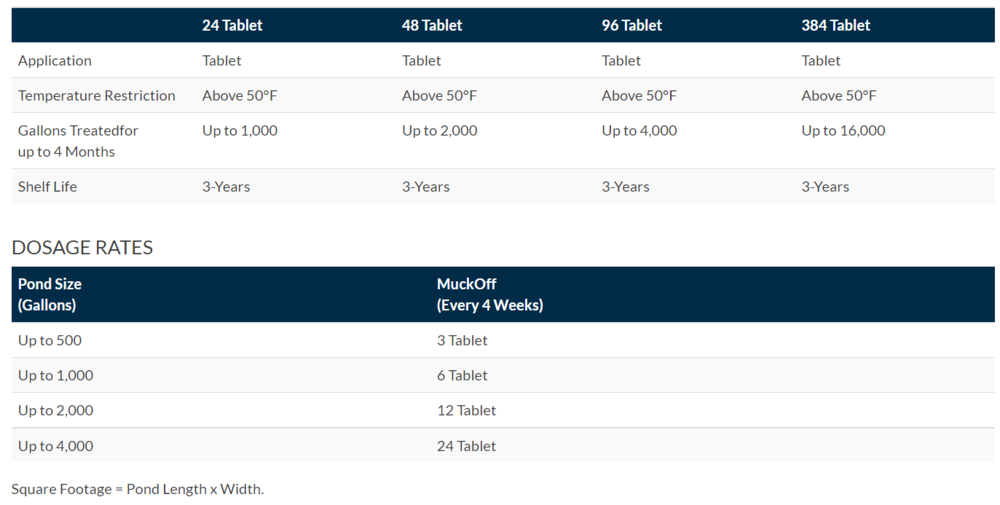Click the 6 Tablet dosage cell
The height and width of the screenshot is (505, 1000).
462,376
